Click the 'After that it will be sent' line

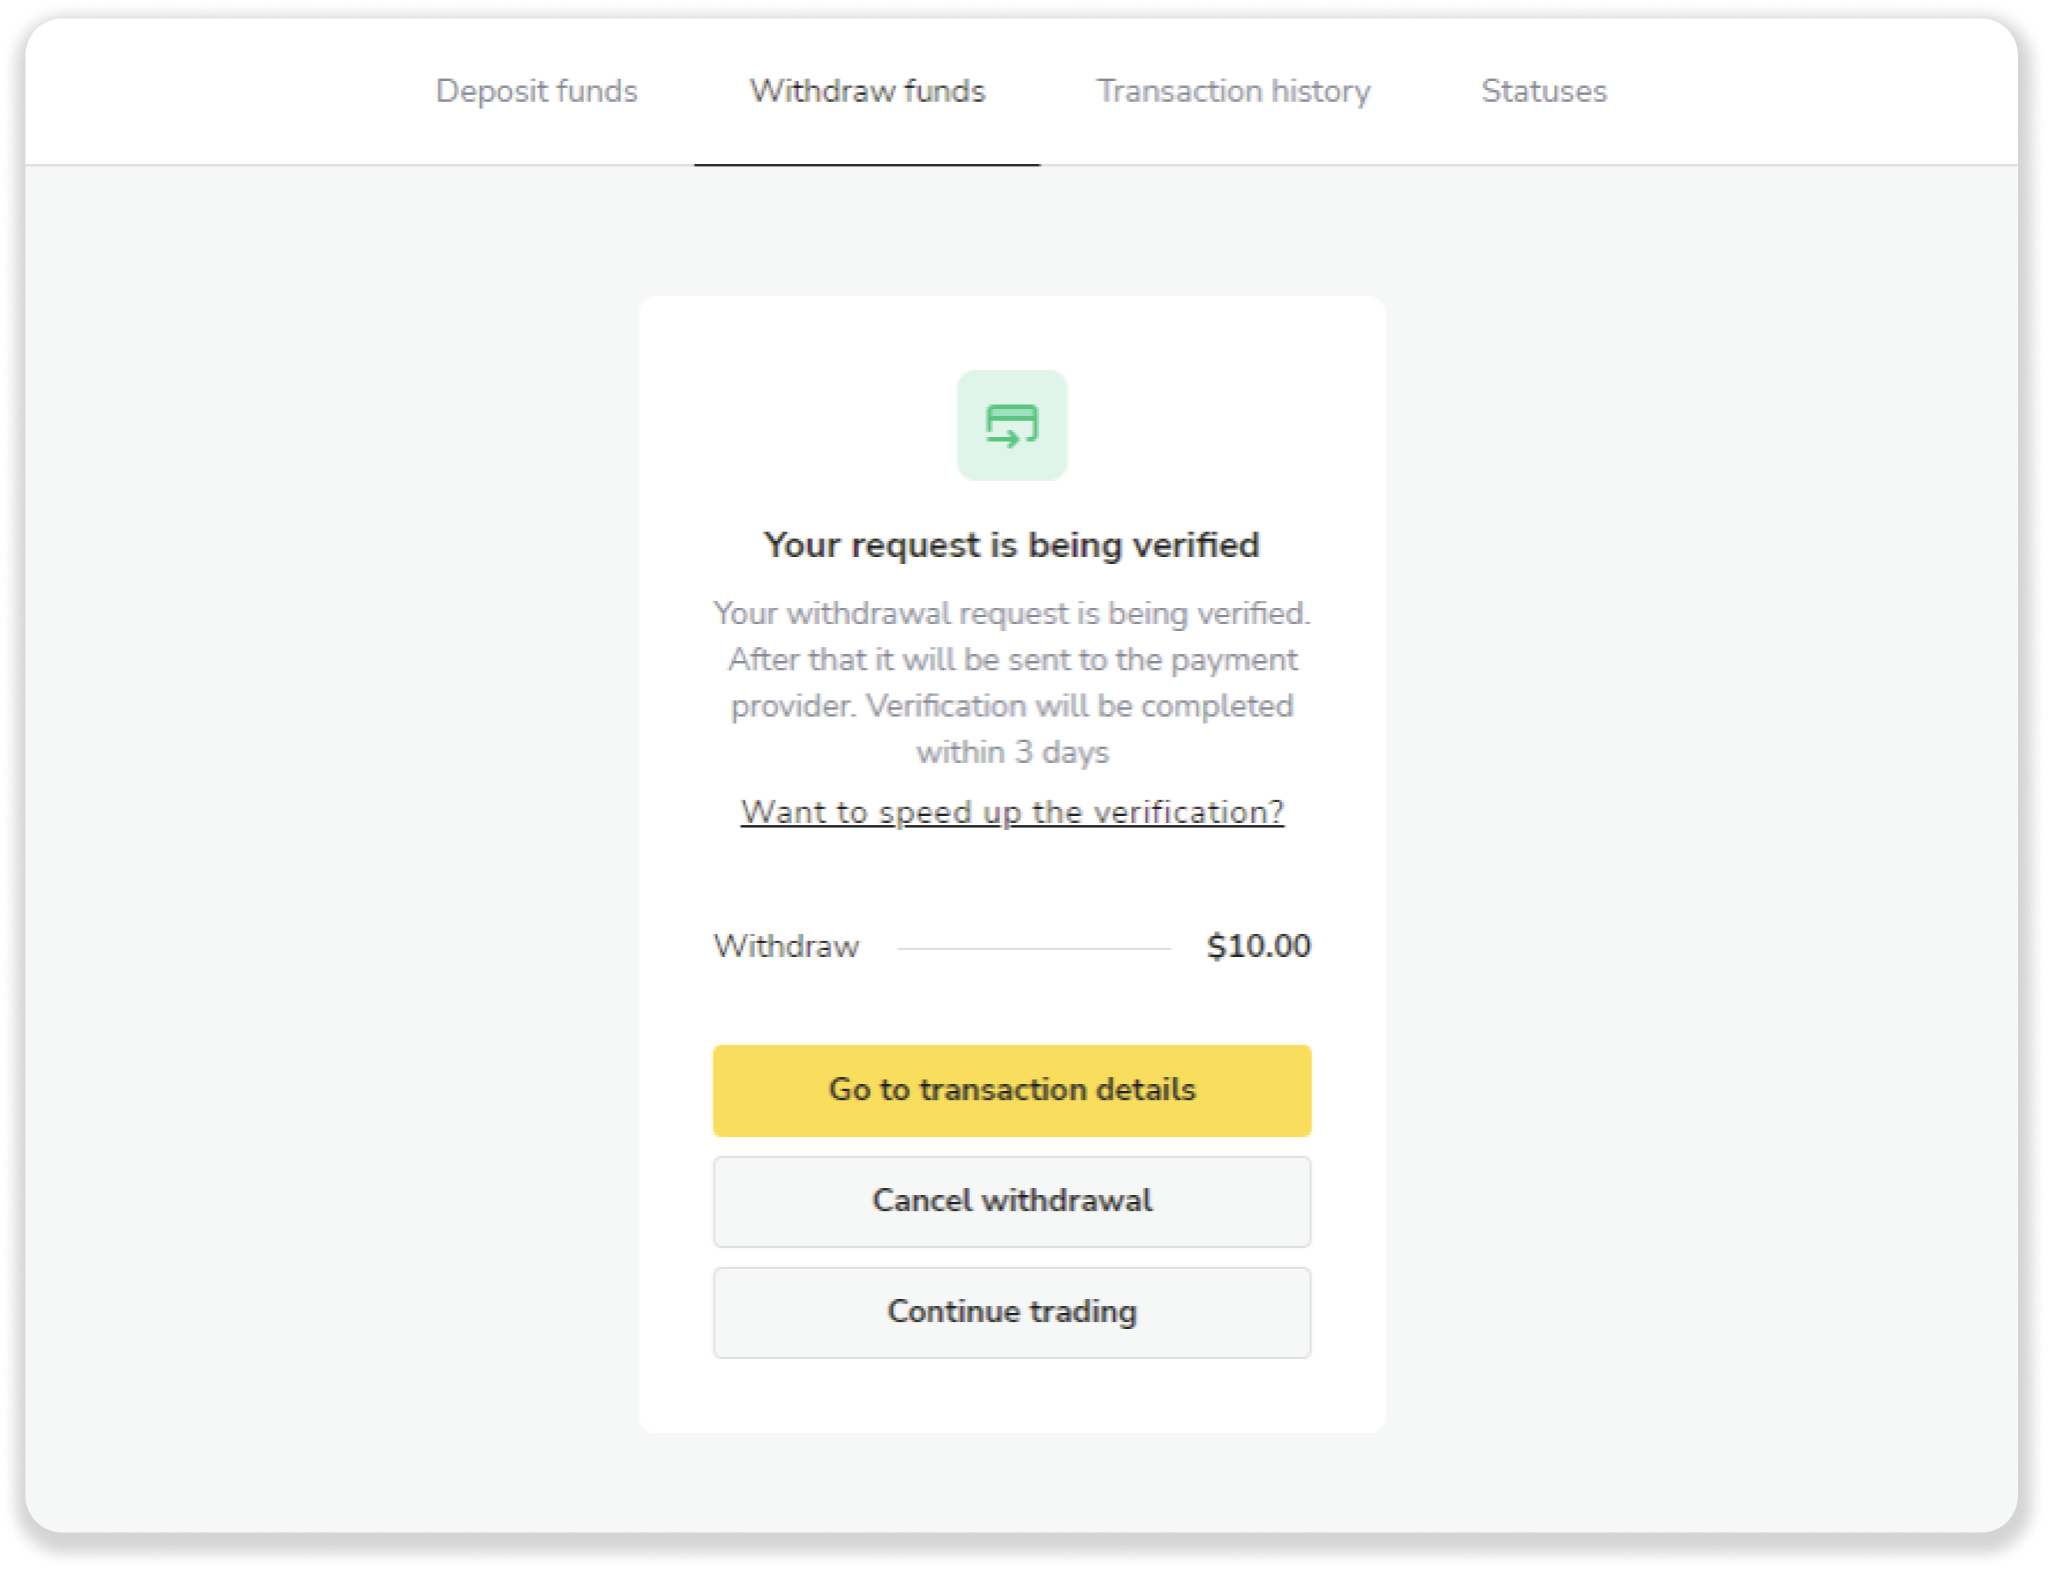[1011, 660]
